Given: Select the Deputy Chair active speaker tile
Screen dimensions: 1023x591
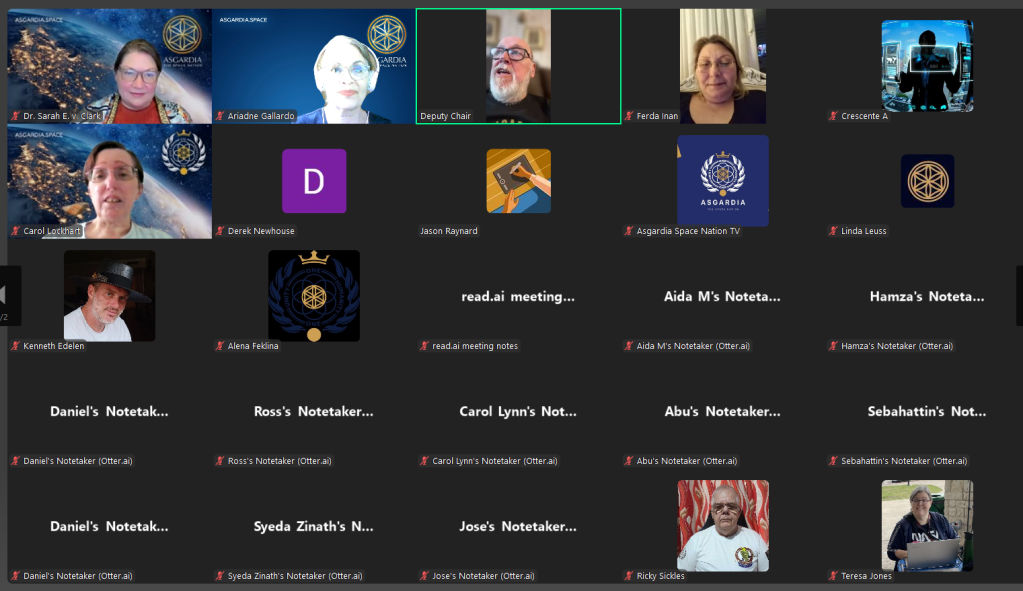Looking at the screenshot, I should coord(518,66).
